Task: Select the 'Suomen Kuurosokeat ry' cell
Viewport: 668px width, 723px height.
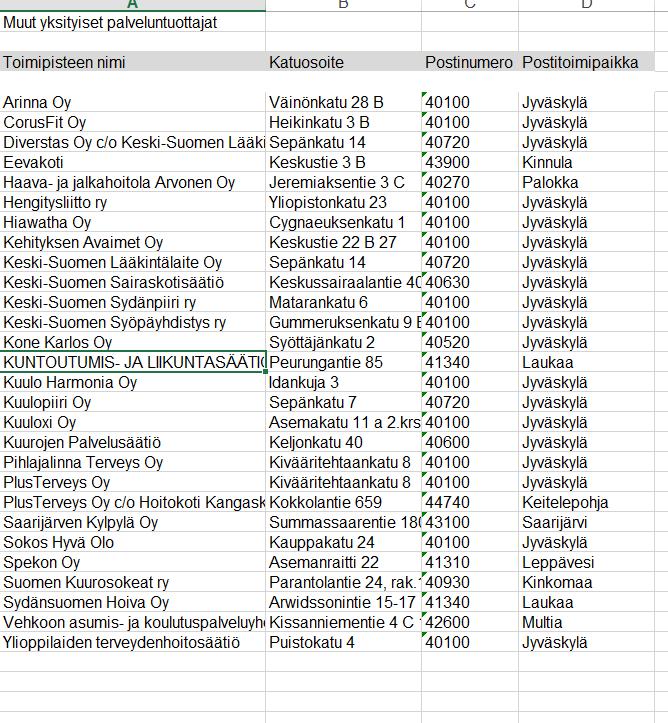Action: 133,582
